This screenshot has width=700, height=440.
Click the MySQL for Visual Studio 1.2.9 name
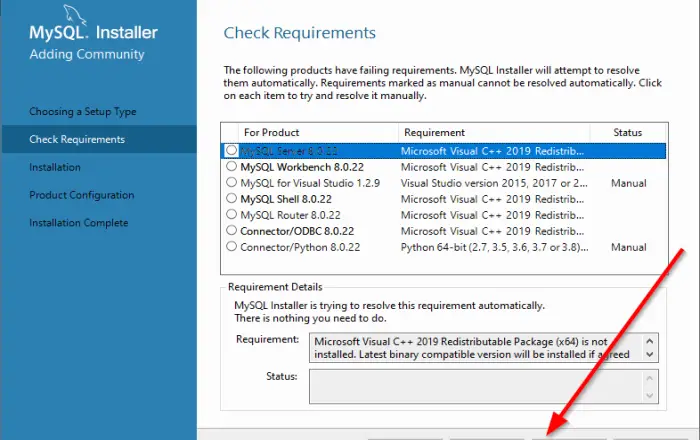click(310, 183)
